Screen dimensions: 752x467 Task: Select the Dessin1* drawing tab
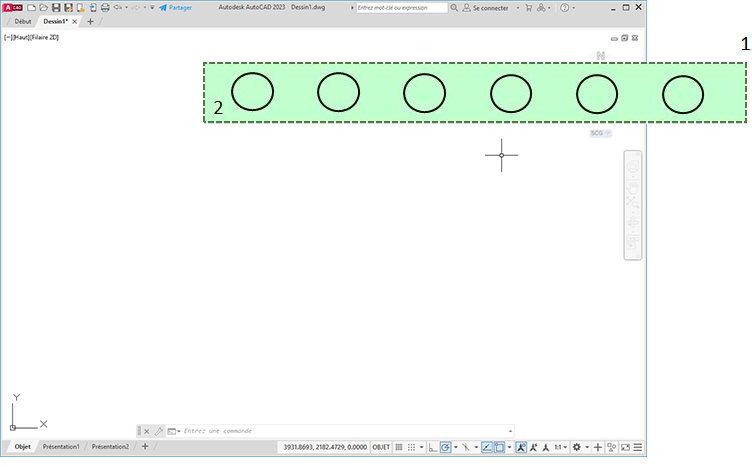56,22
